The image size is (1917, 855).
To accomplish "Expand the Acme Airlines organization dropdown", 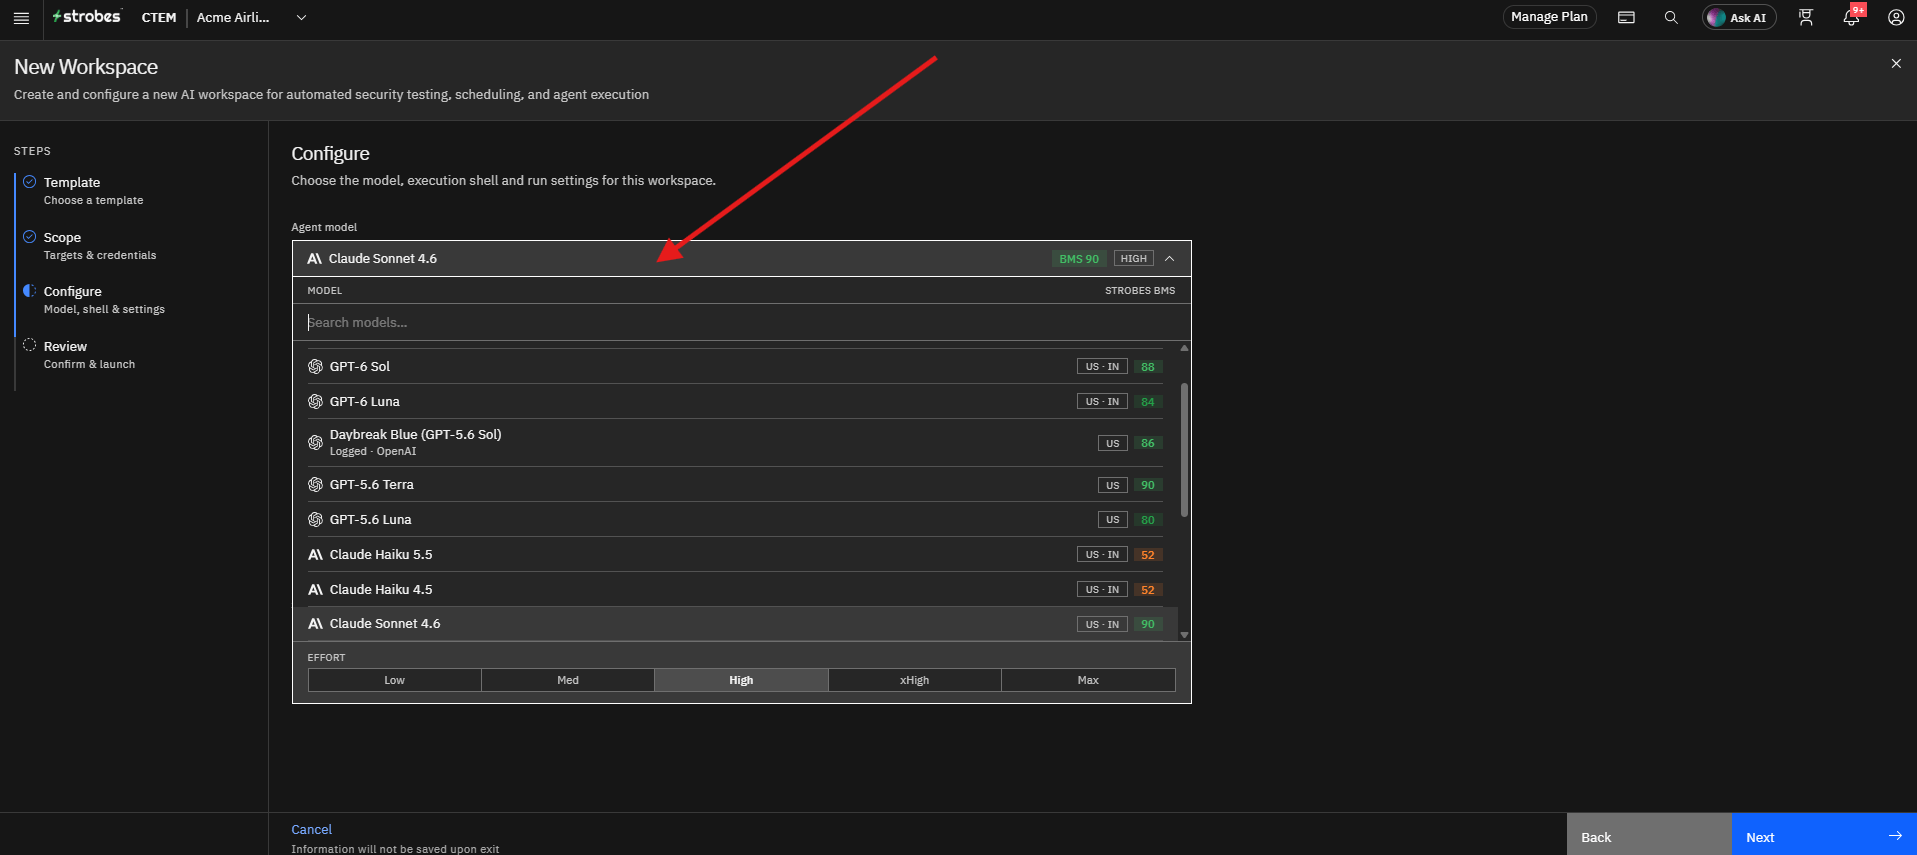I will click(251, 18).
